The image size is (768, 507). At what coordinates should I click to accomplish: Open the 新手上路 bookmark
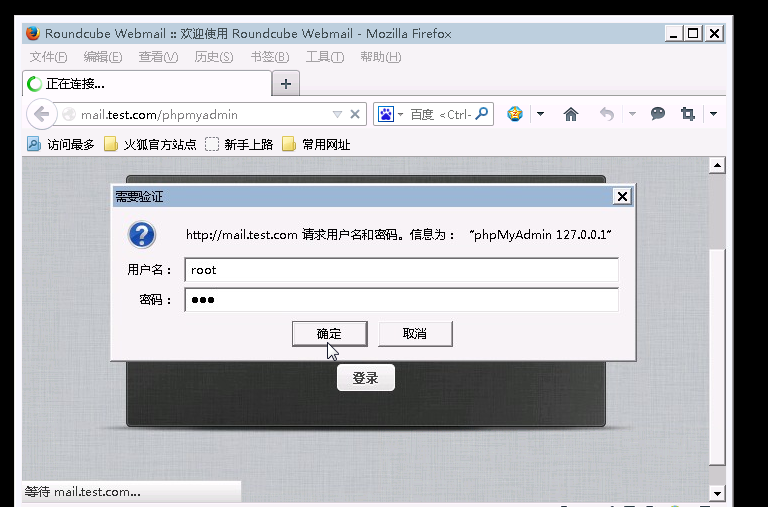239,145
